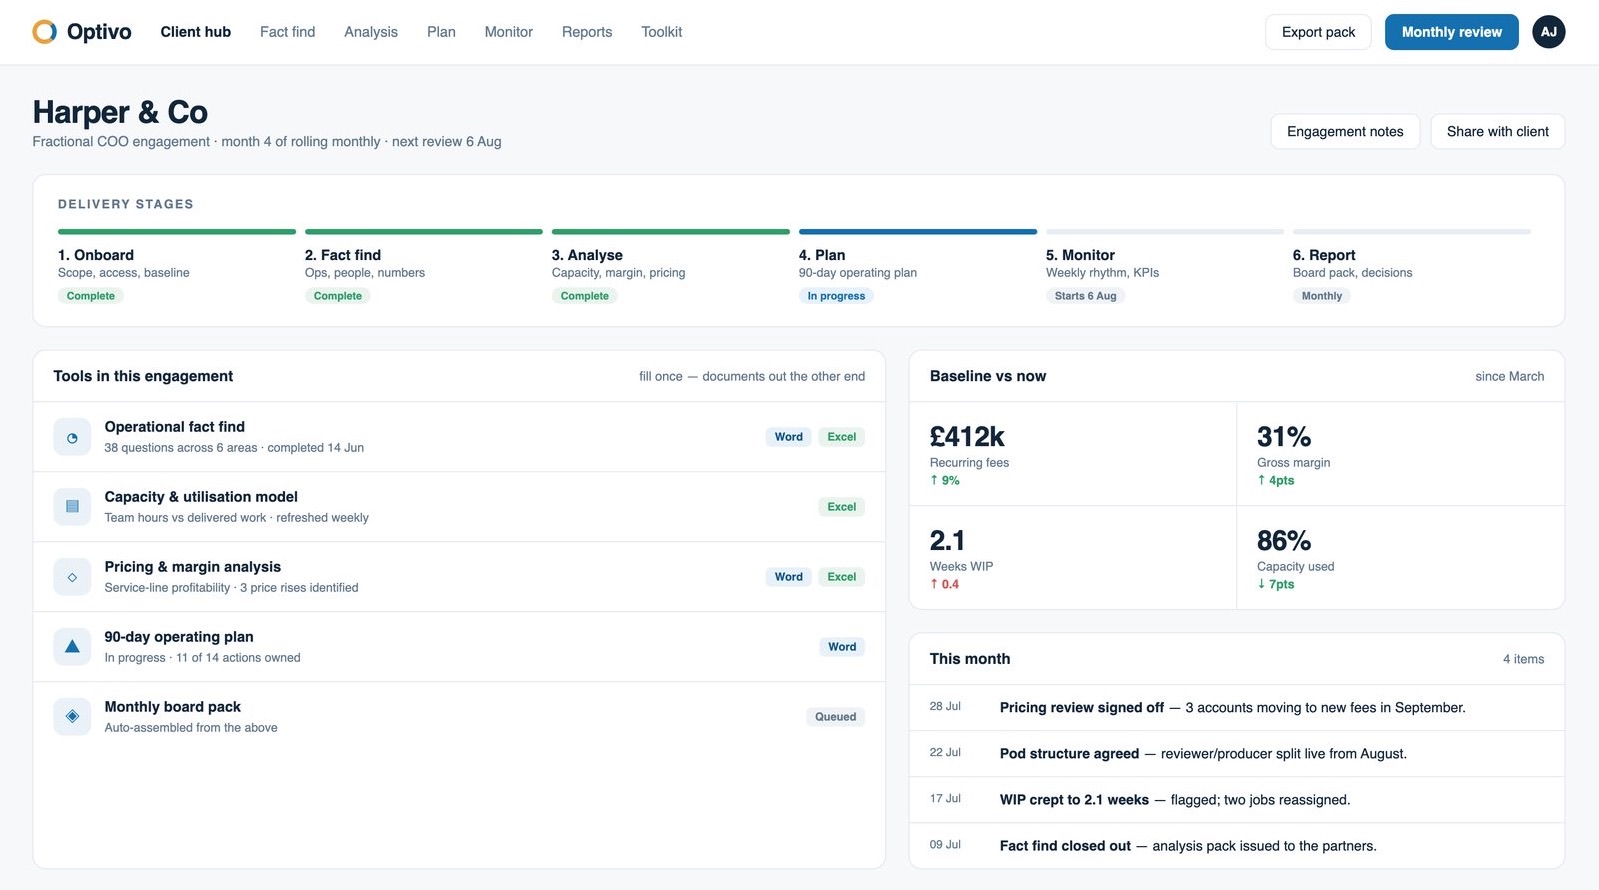The image size is (1599, 890).
Task: Click the Plan stage progress bar
Action: point(918,232)
